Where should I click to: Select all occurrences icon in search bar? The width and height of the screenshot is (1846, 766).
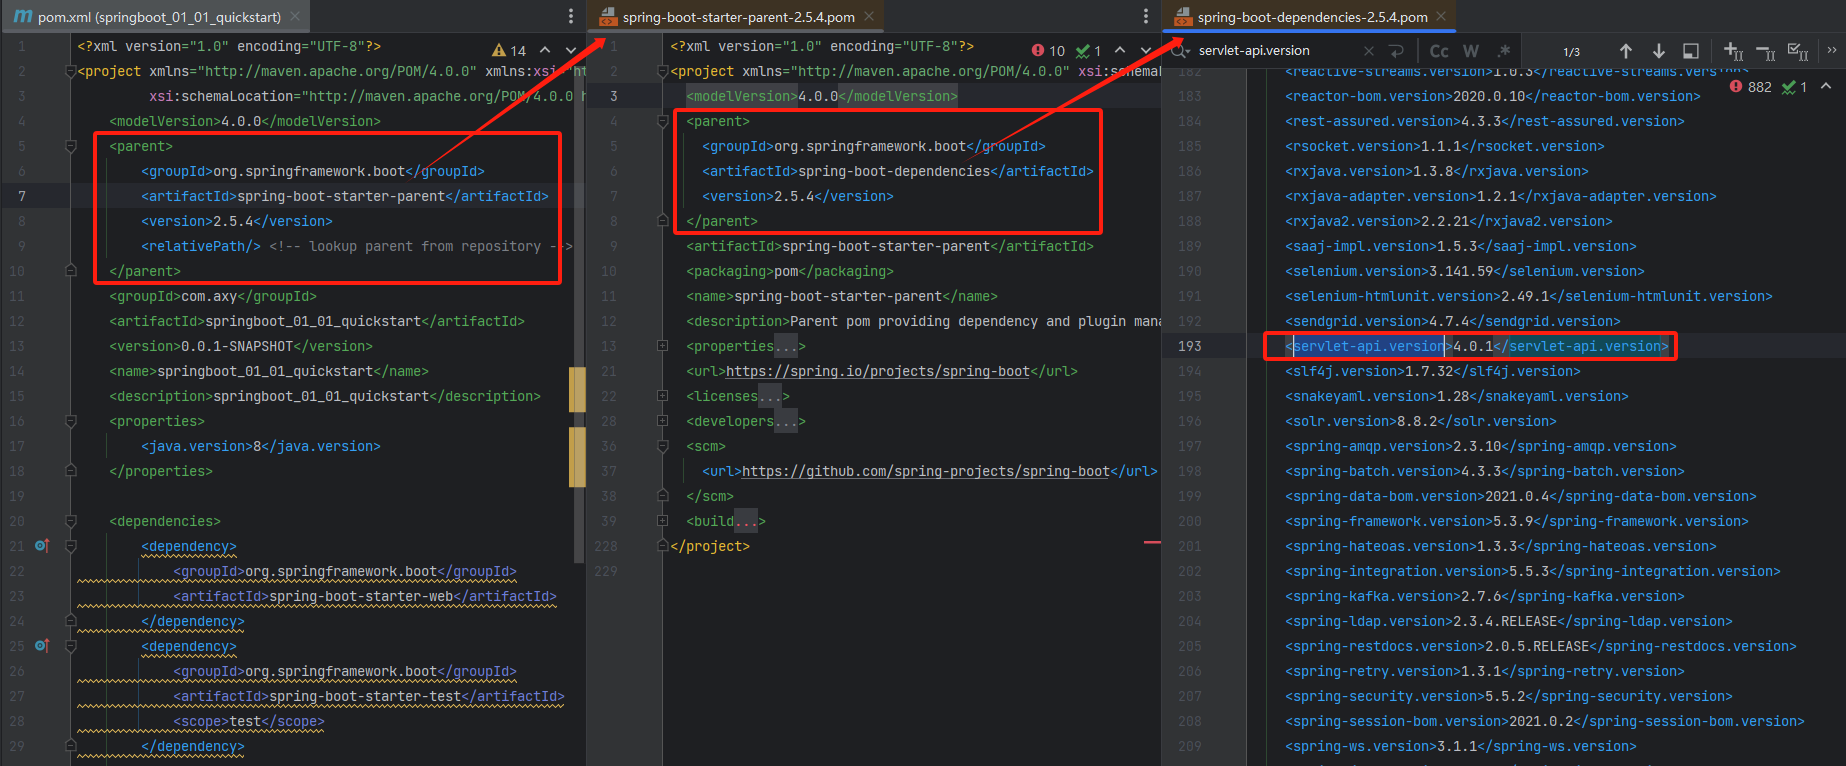(x=1798, y=51)
